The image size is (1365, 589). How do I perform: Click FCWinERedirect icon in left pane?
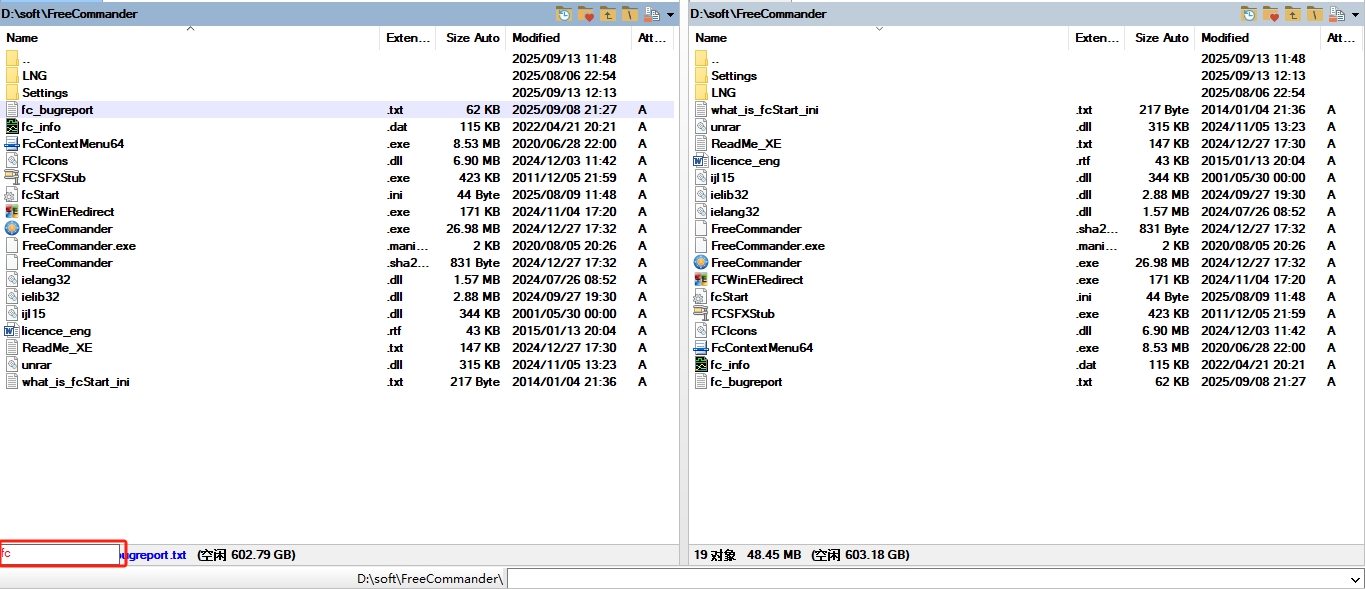(12, 212)
